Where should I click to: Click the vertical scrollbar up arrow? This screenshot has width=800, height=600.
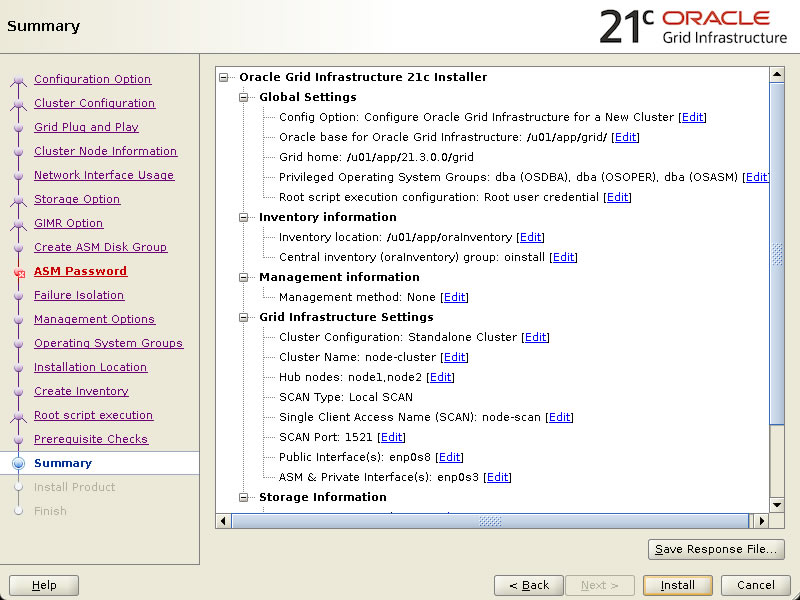777,75
